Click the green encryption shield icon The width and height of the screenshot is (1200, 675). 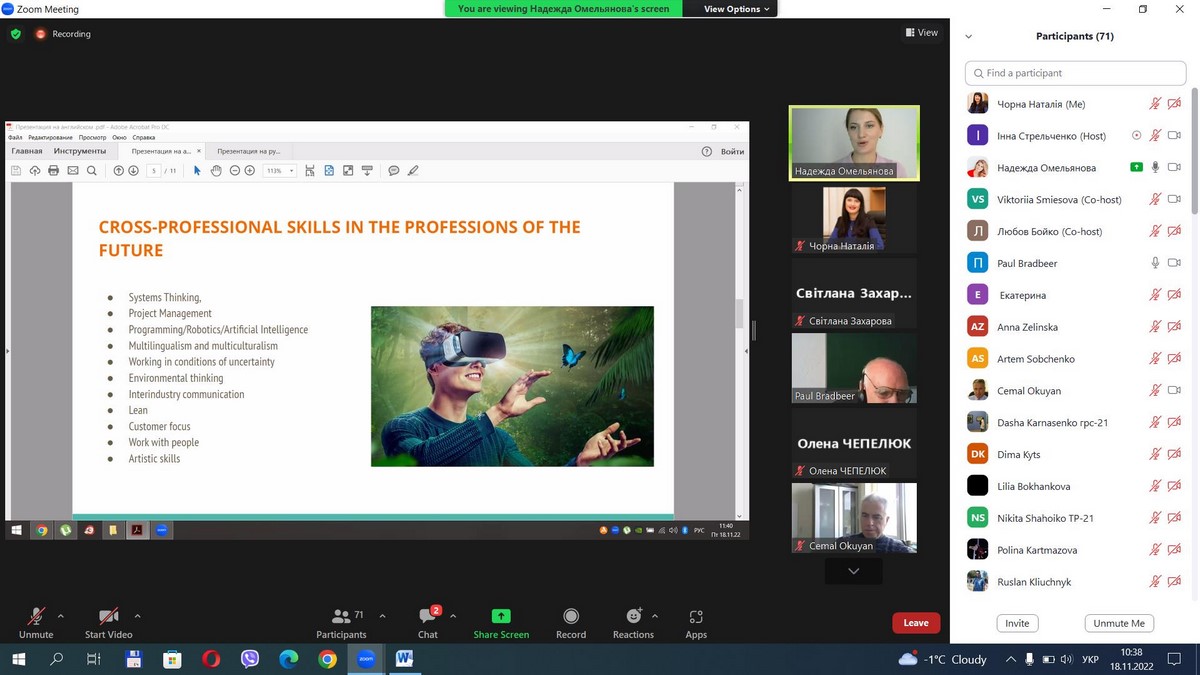[x=15, y=34]
